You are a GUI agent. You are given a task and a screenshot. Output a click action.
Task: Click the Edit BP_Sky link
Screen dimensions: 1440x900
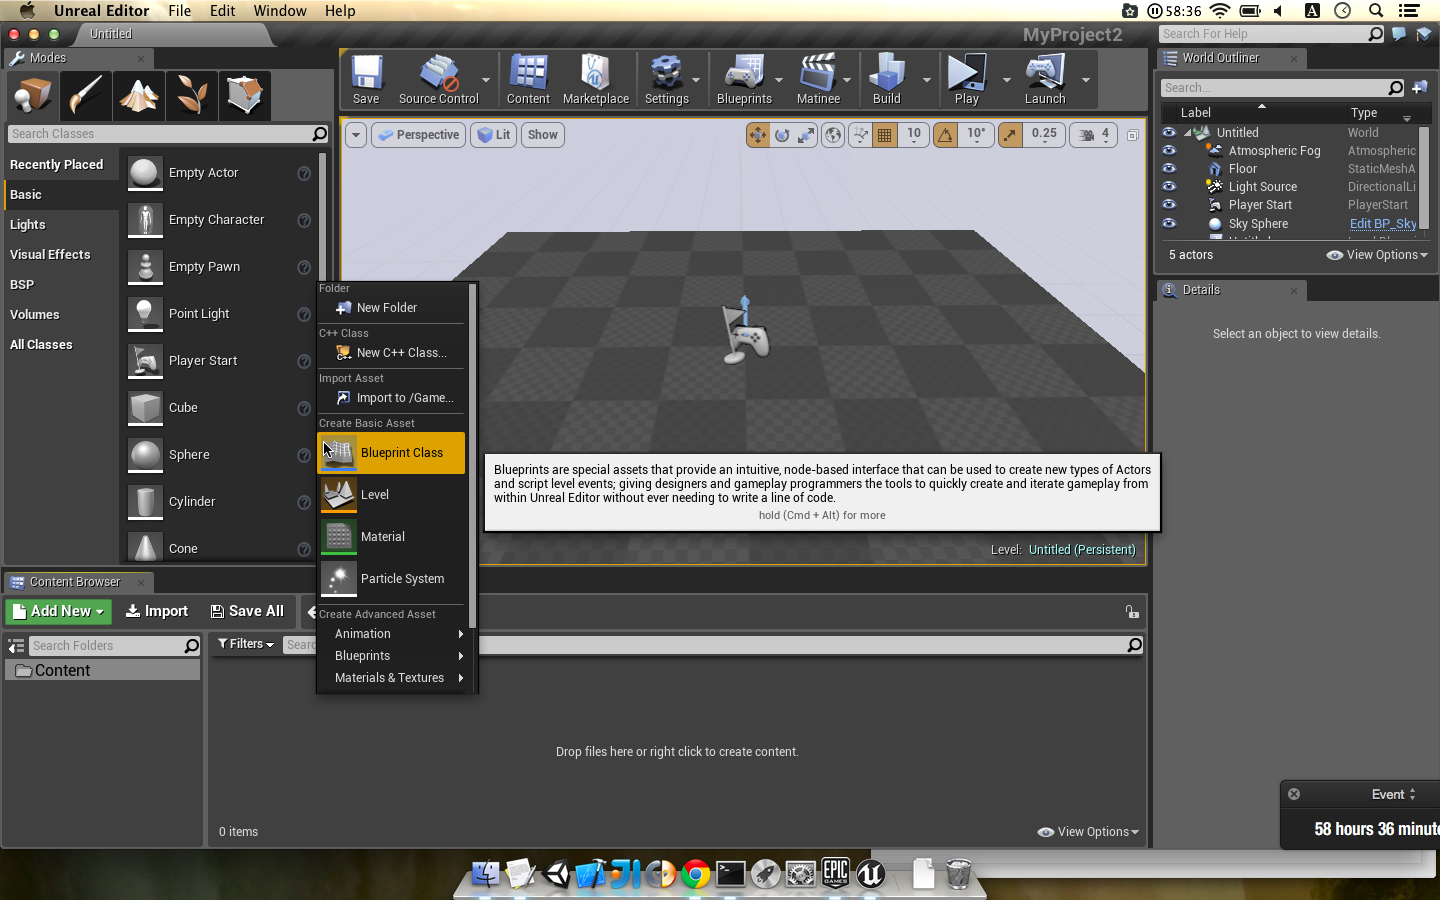1382,224
